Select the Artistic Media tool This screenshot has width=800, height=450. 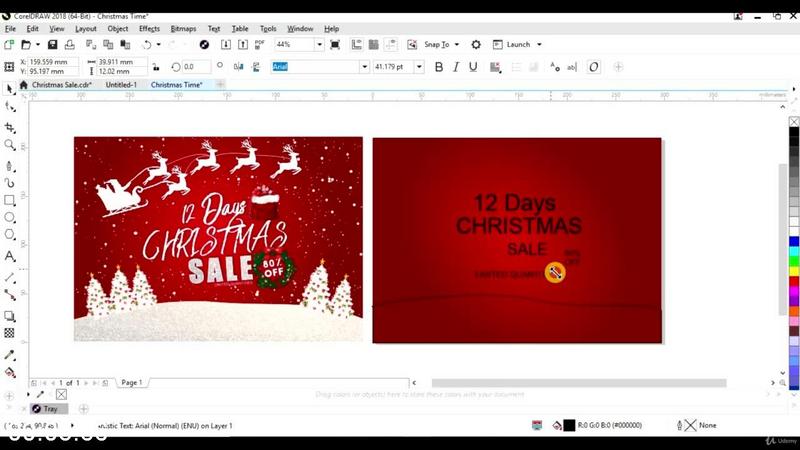10,183
